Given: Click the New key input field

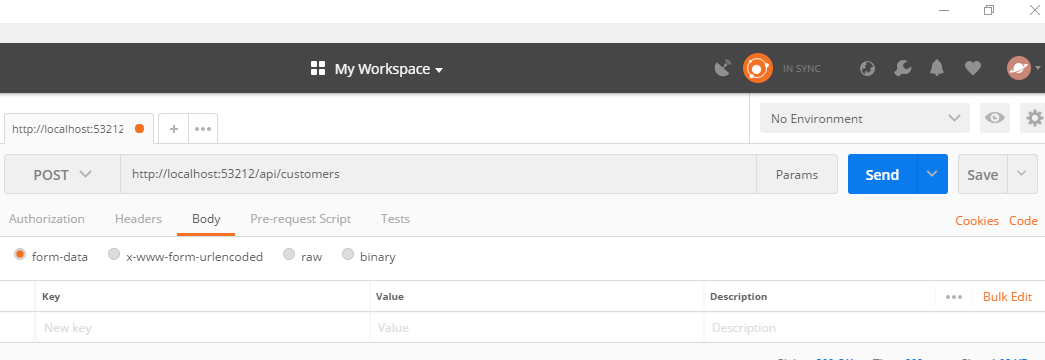Looking at the screenshot, I should (203, 327).
